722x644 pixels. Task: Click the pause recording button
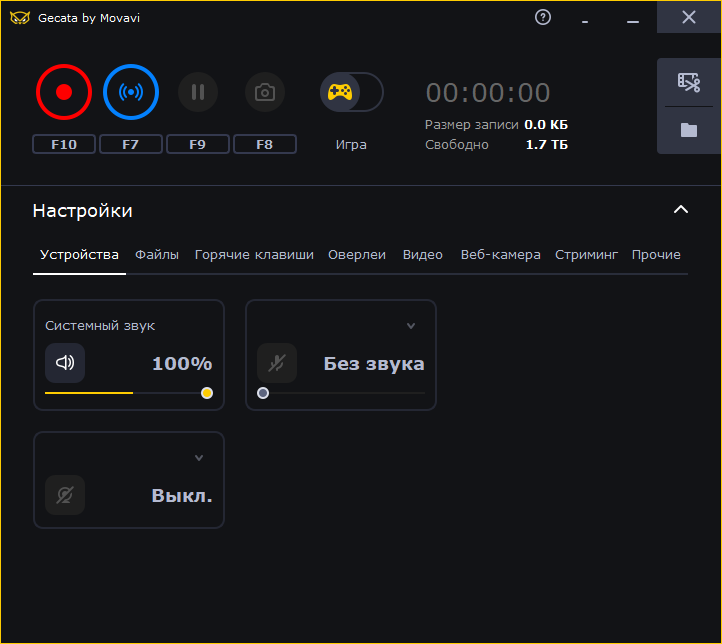198,92
